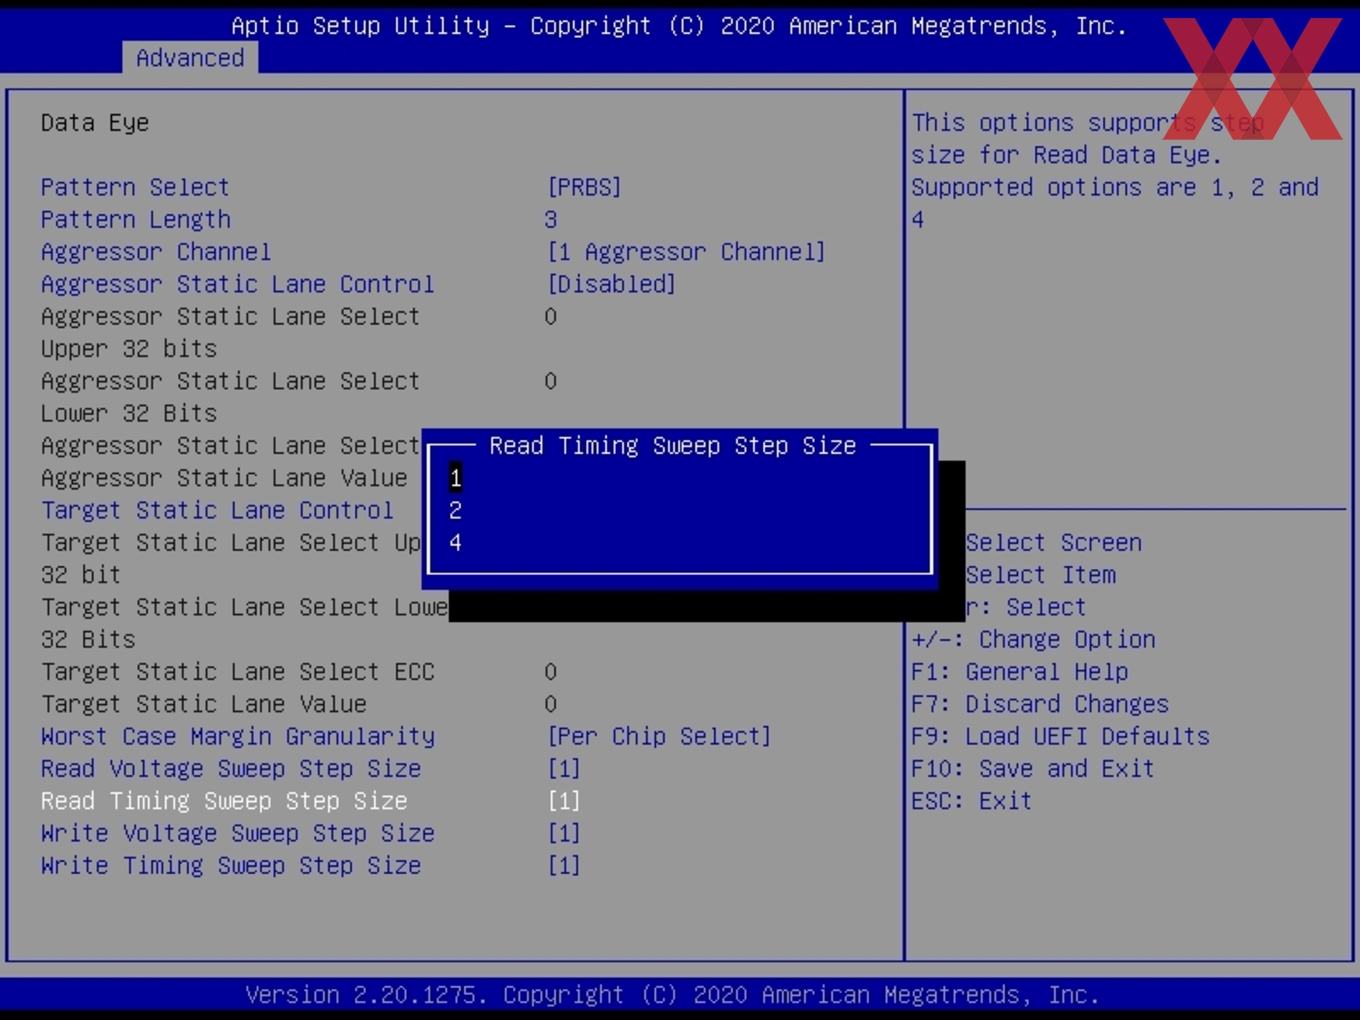Image resolution: width=1360 pixels, height=1020 pixels.
Task: Select option 2 in step size popup
Action: (x=456, y=511)
